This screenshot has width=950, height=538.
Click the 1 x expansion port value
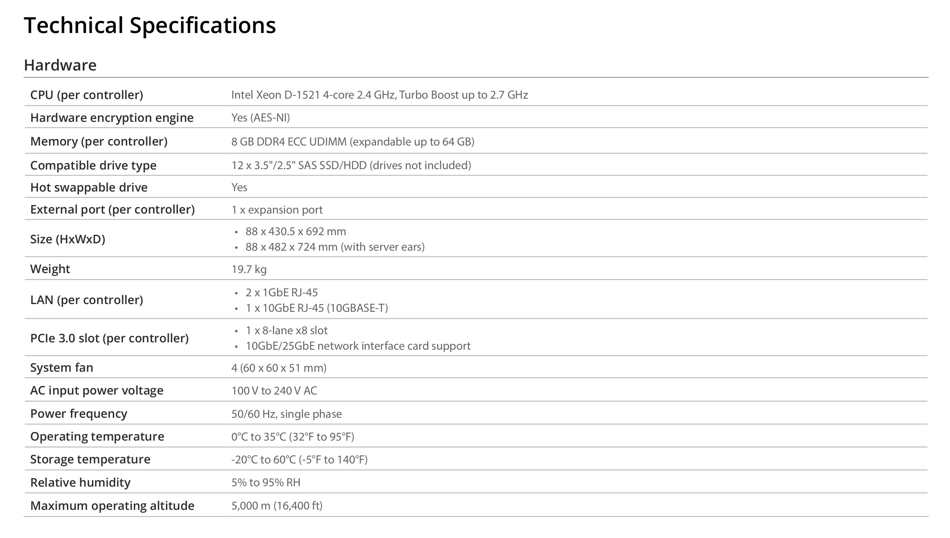coord(277,210)
